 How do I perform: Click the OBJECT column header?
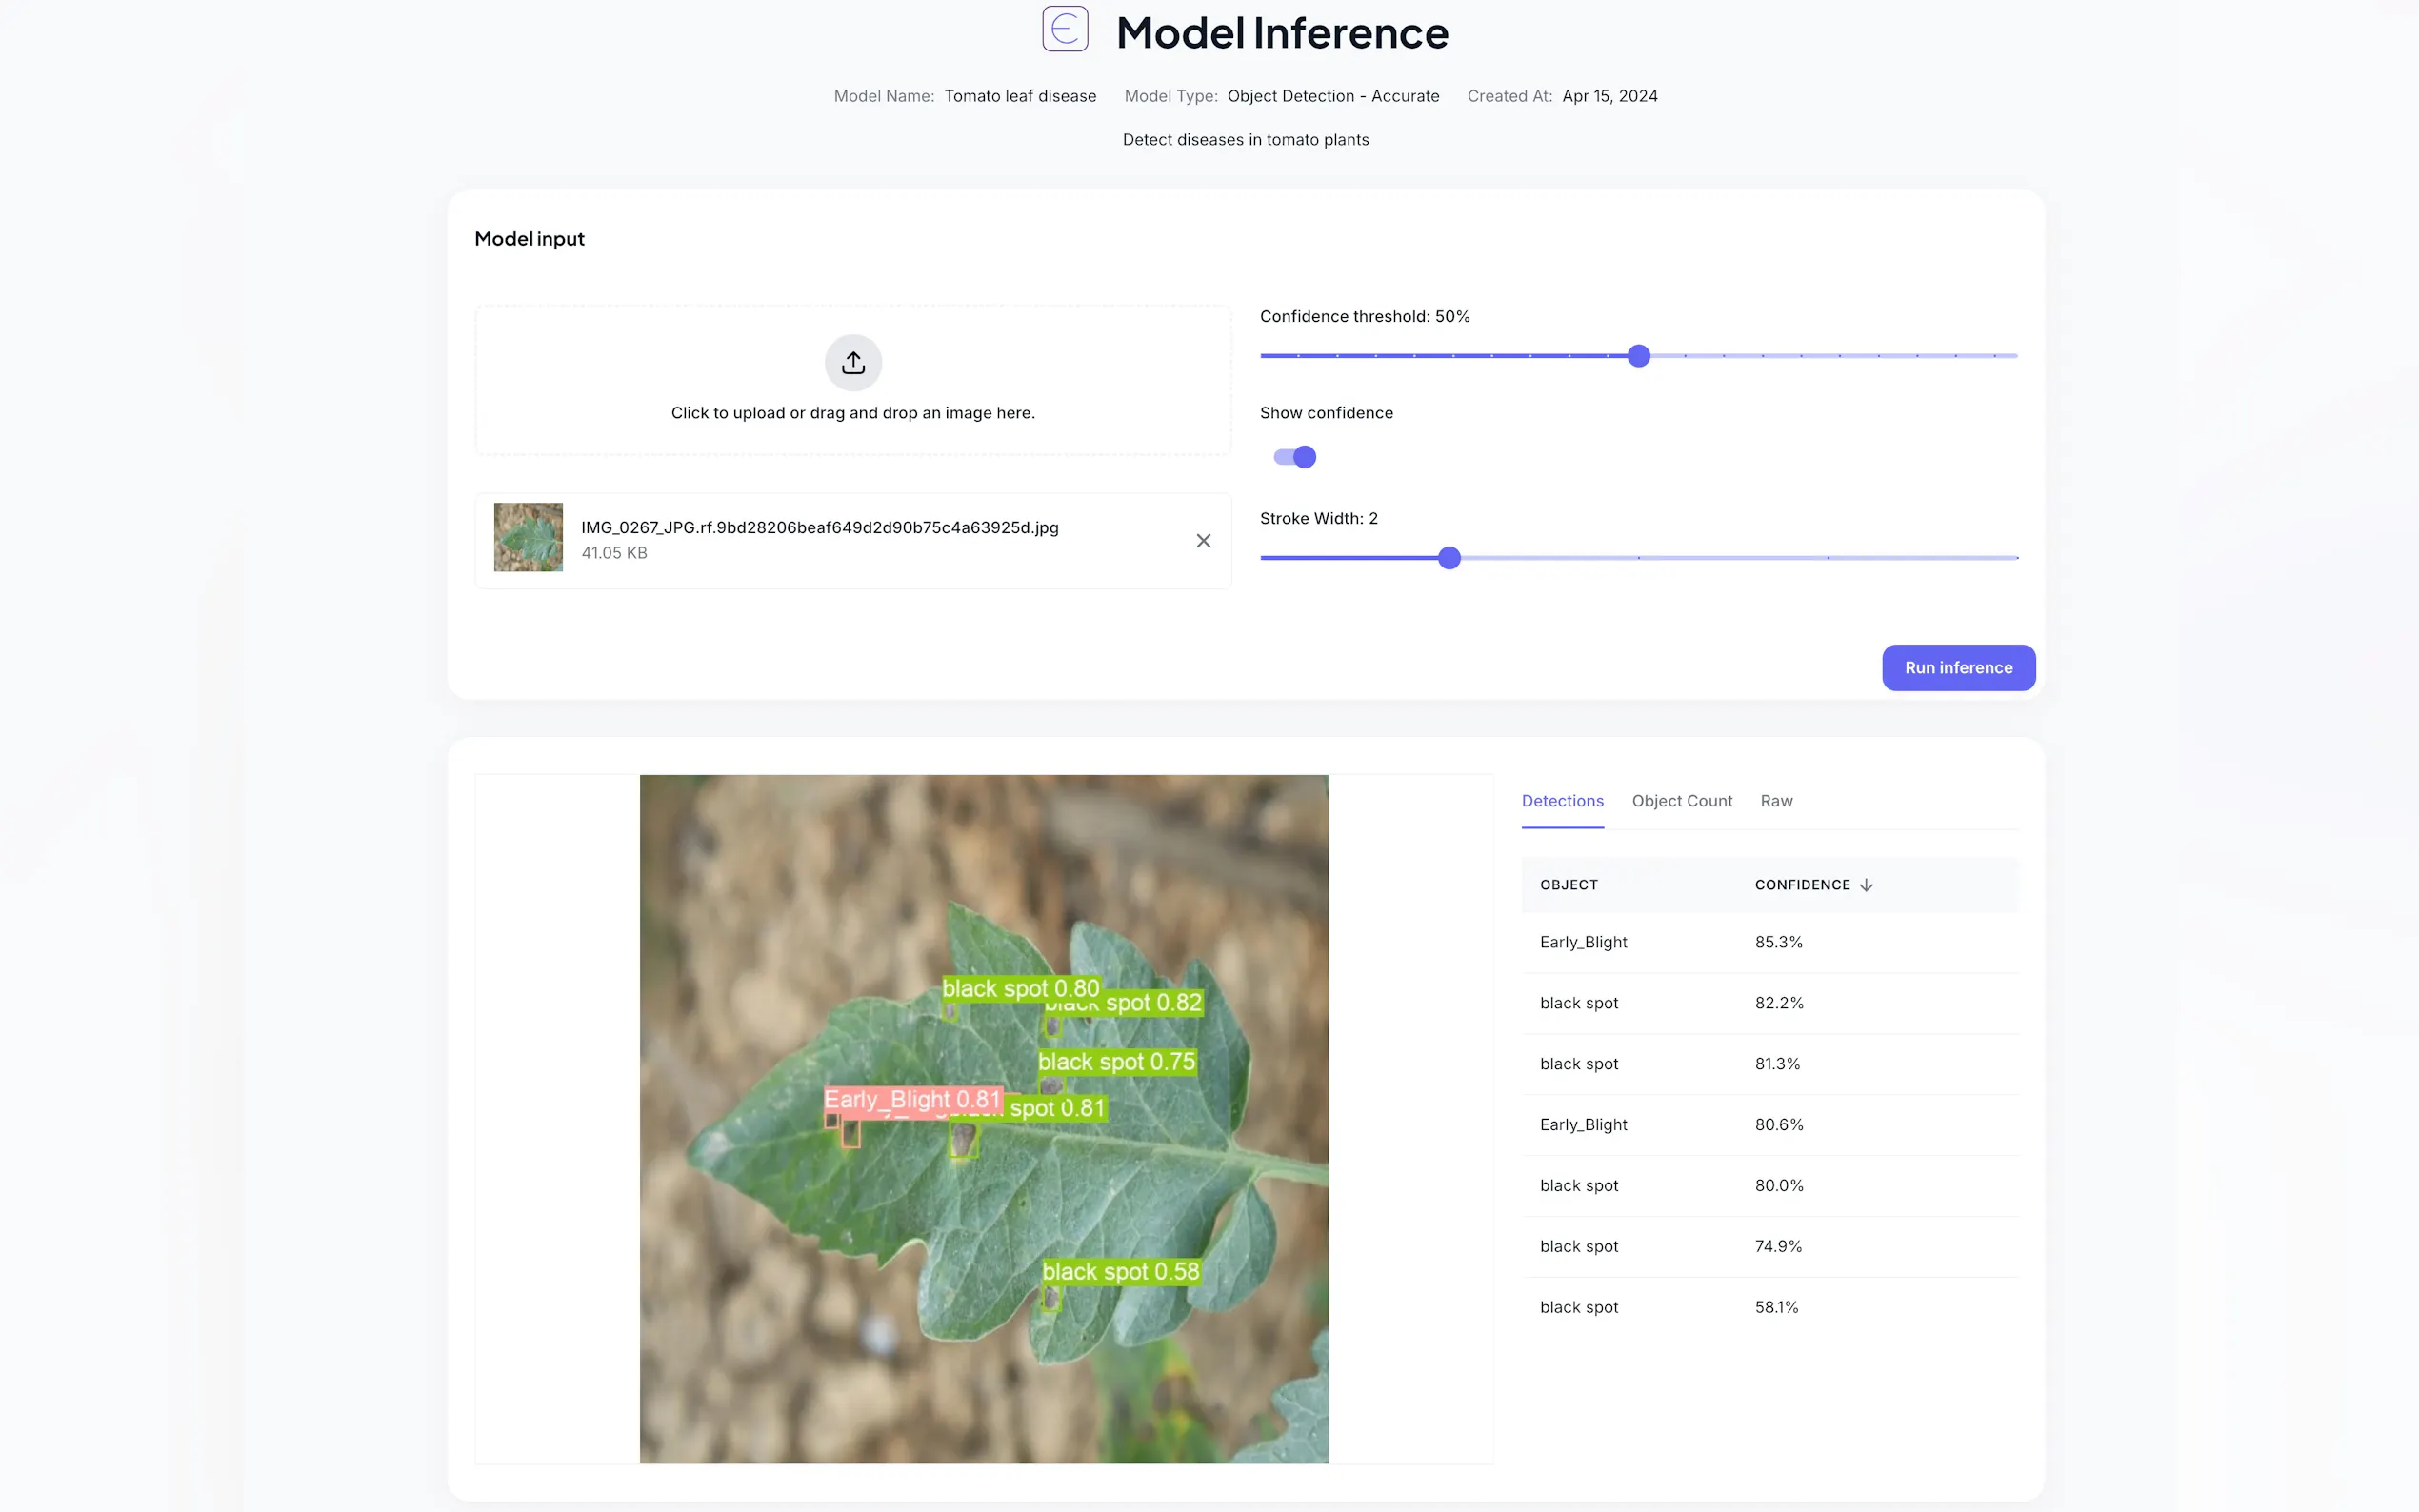click(x=1568, y=885)
